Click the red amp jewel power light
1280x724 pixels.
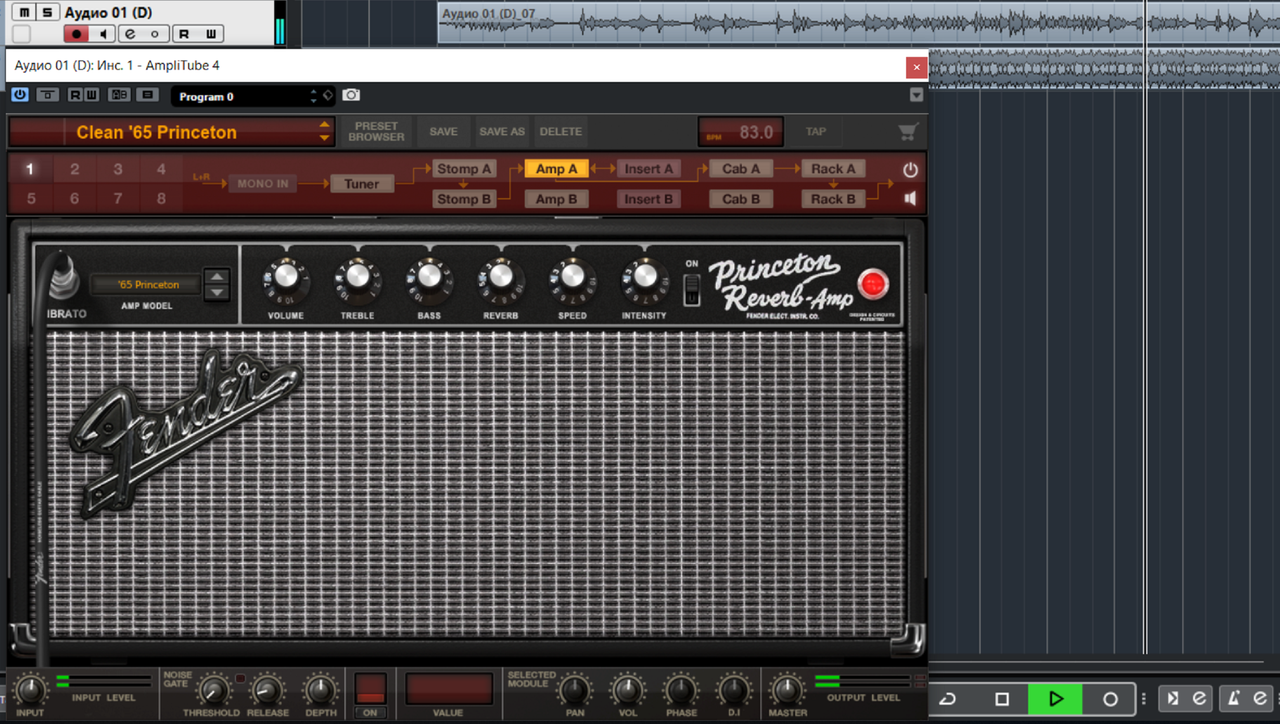tap(873, 285)
